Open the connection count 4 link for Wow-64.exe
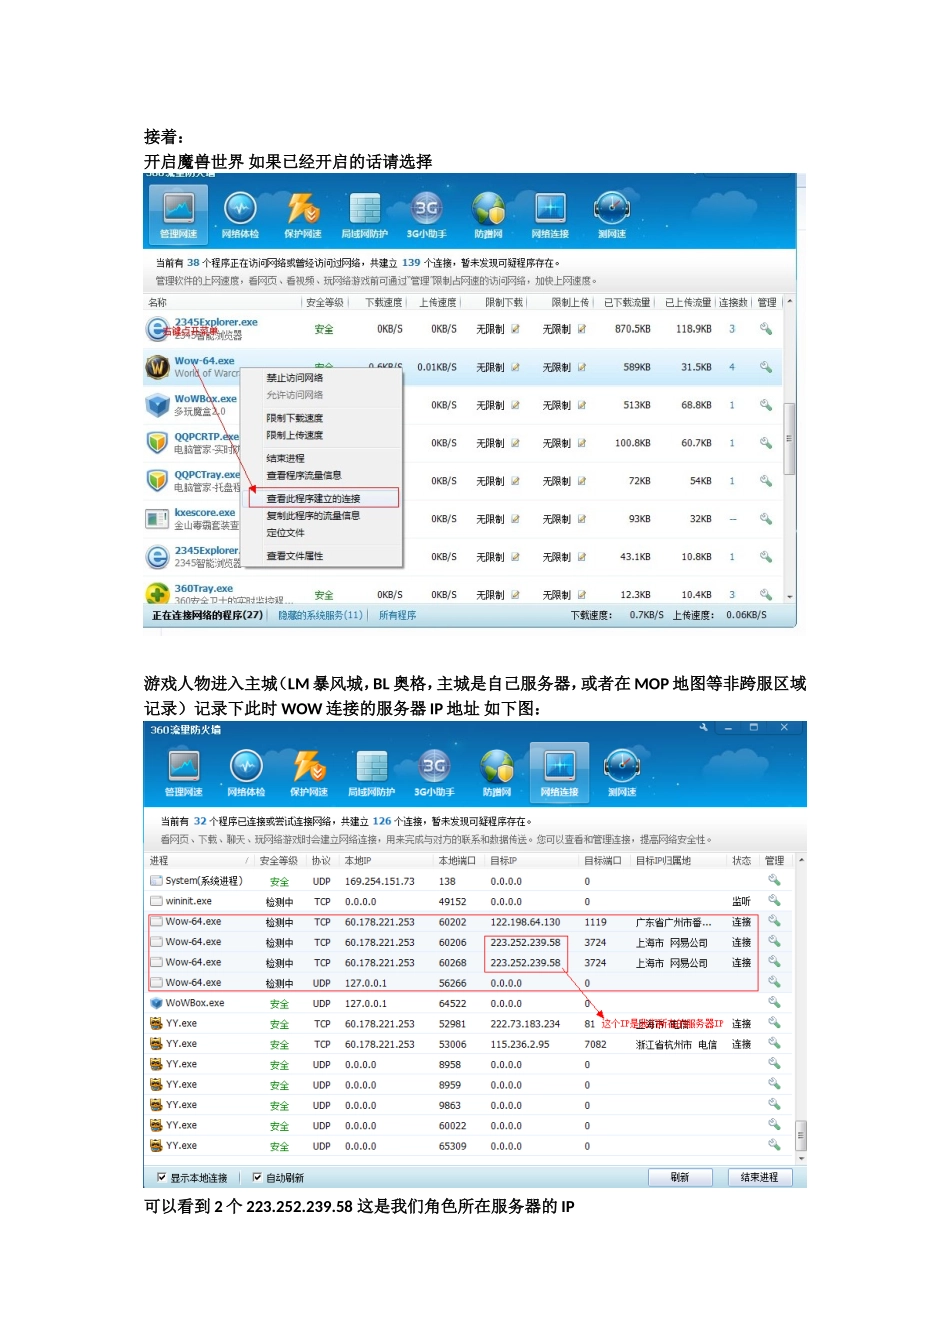950x1344 pixels. coord(732,367)
